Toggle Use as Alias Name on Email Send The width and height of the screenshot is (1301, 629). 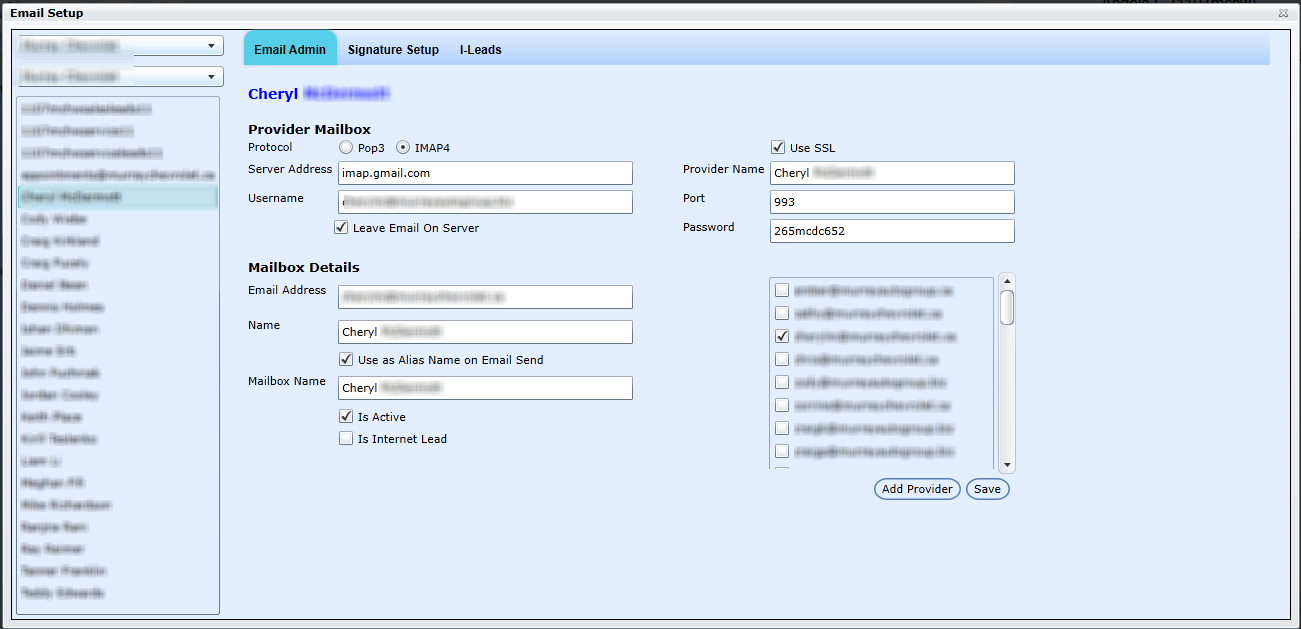pyautogui.click(x=346, y=360)
